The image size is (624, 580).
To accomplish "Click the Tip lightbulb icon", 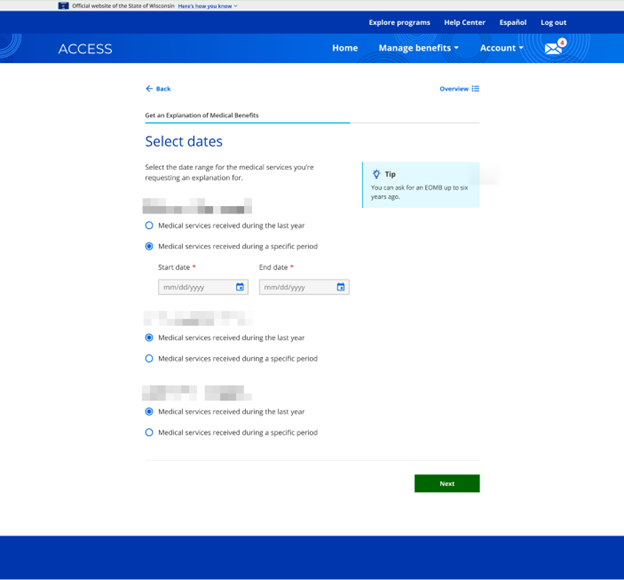I will [376, 174].
